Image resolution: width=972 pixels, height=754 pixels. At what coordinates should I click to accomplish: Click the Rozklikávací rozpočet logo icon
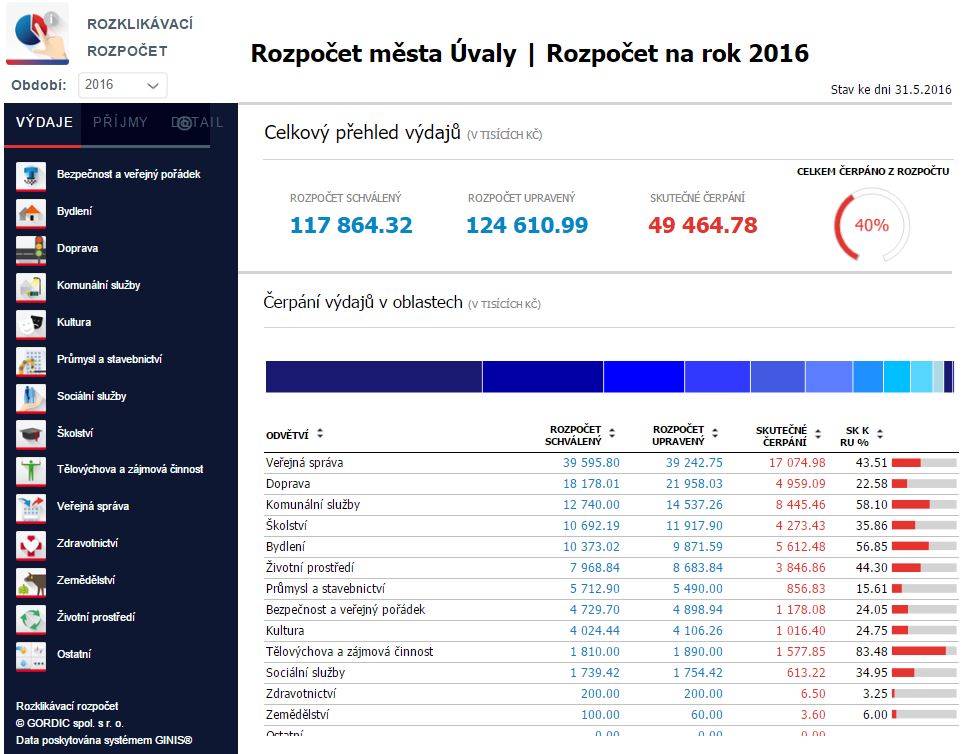pos(37,34)
